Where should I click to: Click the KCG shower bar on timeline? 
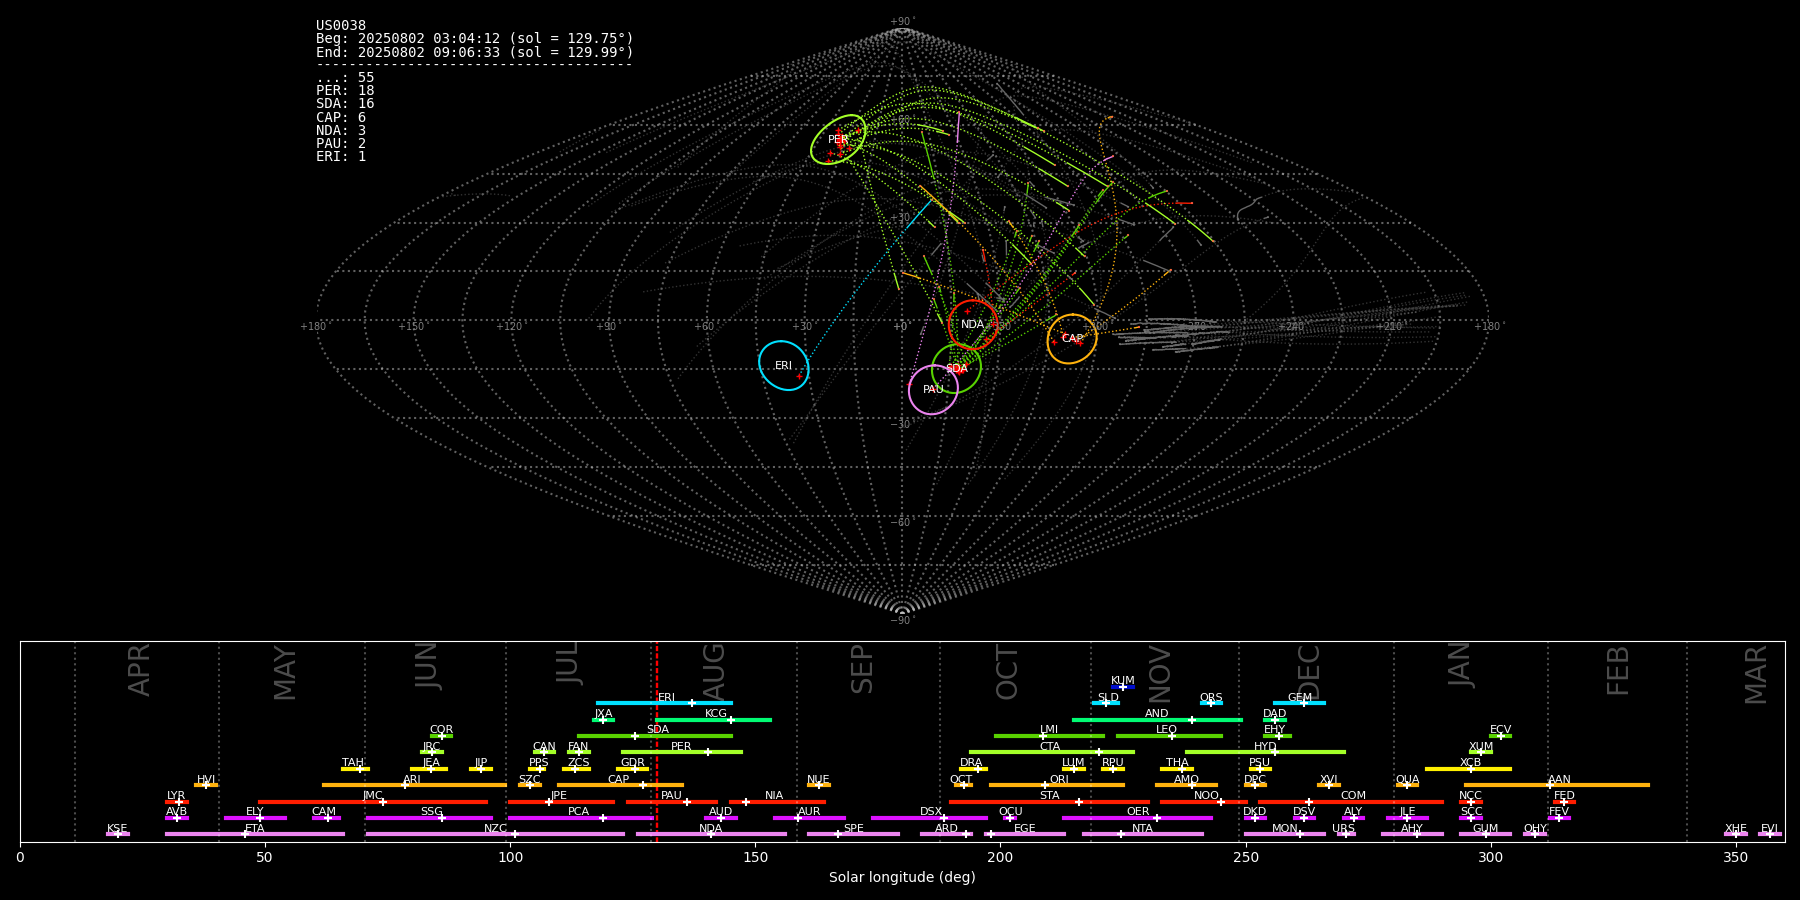[x=713, y=719]
